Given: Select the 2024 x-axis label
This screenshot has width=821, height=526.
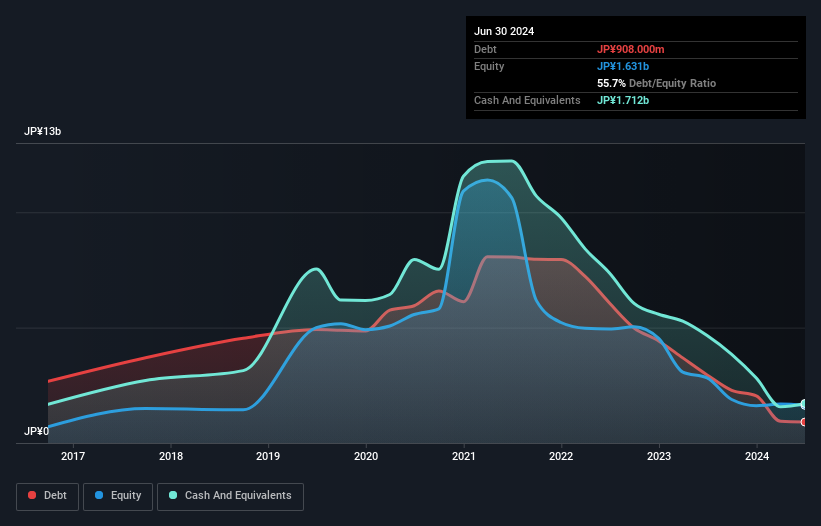Looking at the screenshot, I should (757, 456).
